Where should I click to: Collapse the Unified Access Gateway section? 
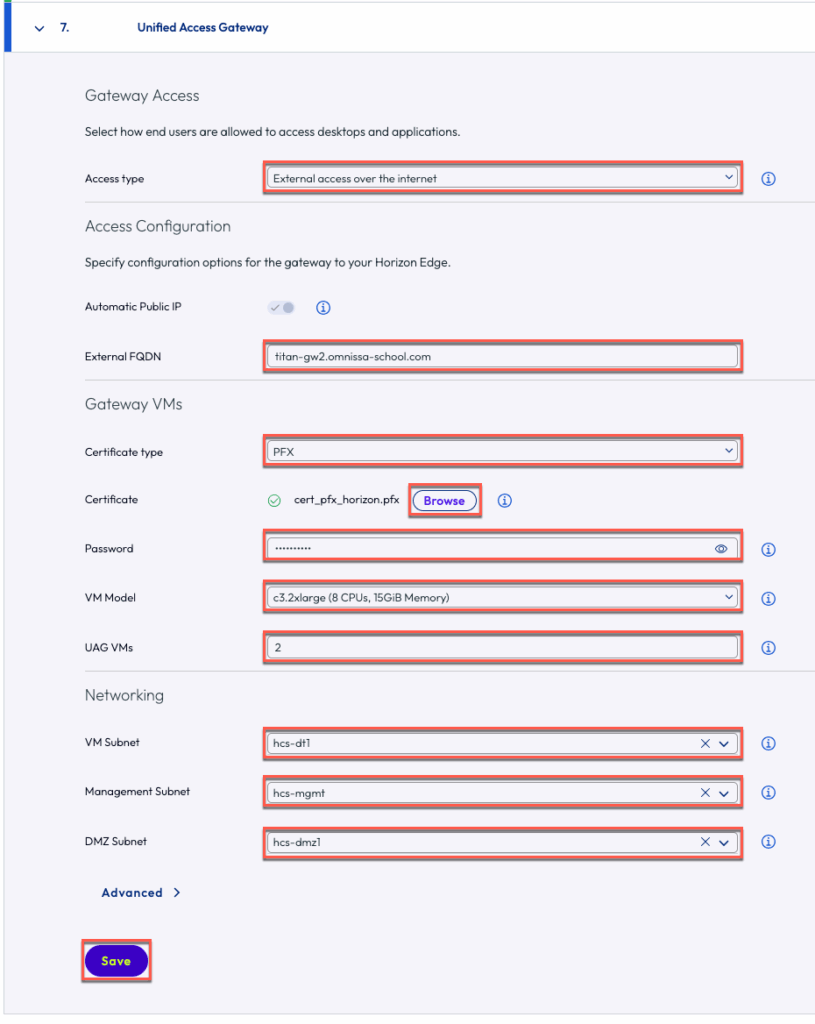(x=40, y=28)
